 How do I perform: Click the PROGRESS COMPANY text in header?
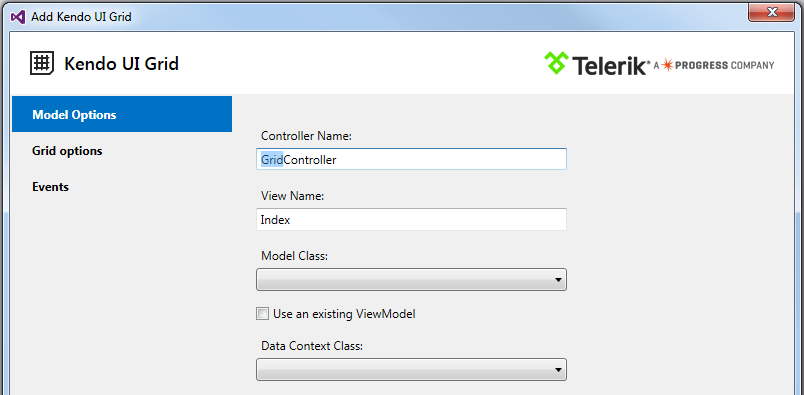[x=725, y=65]
